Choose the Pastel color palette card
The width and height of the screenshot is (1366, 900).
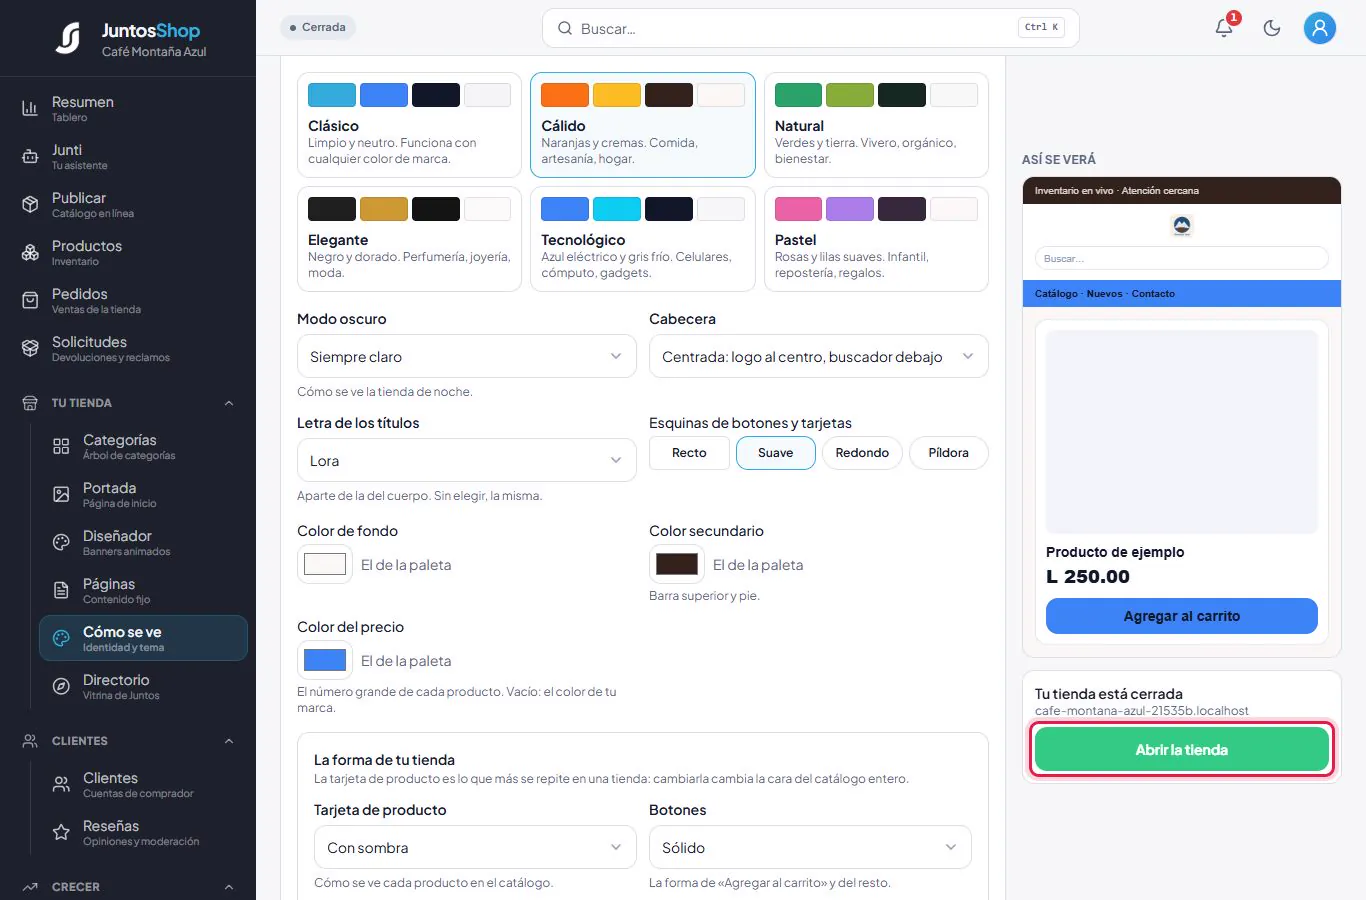(876, 239)
